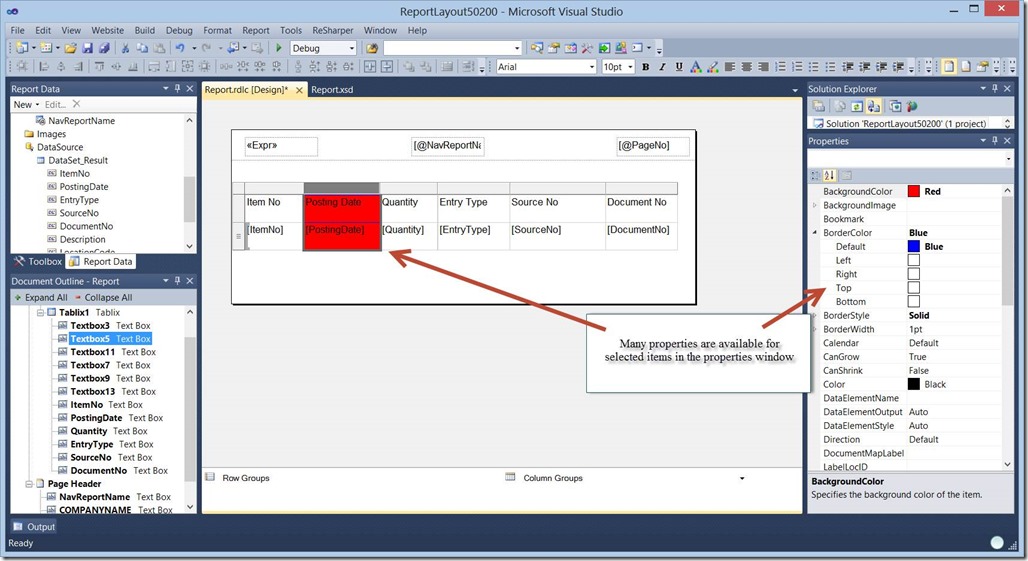Open the 10pt font size dropdown

point(630,67)
